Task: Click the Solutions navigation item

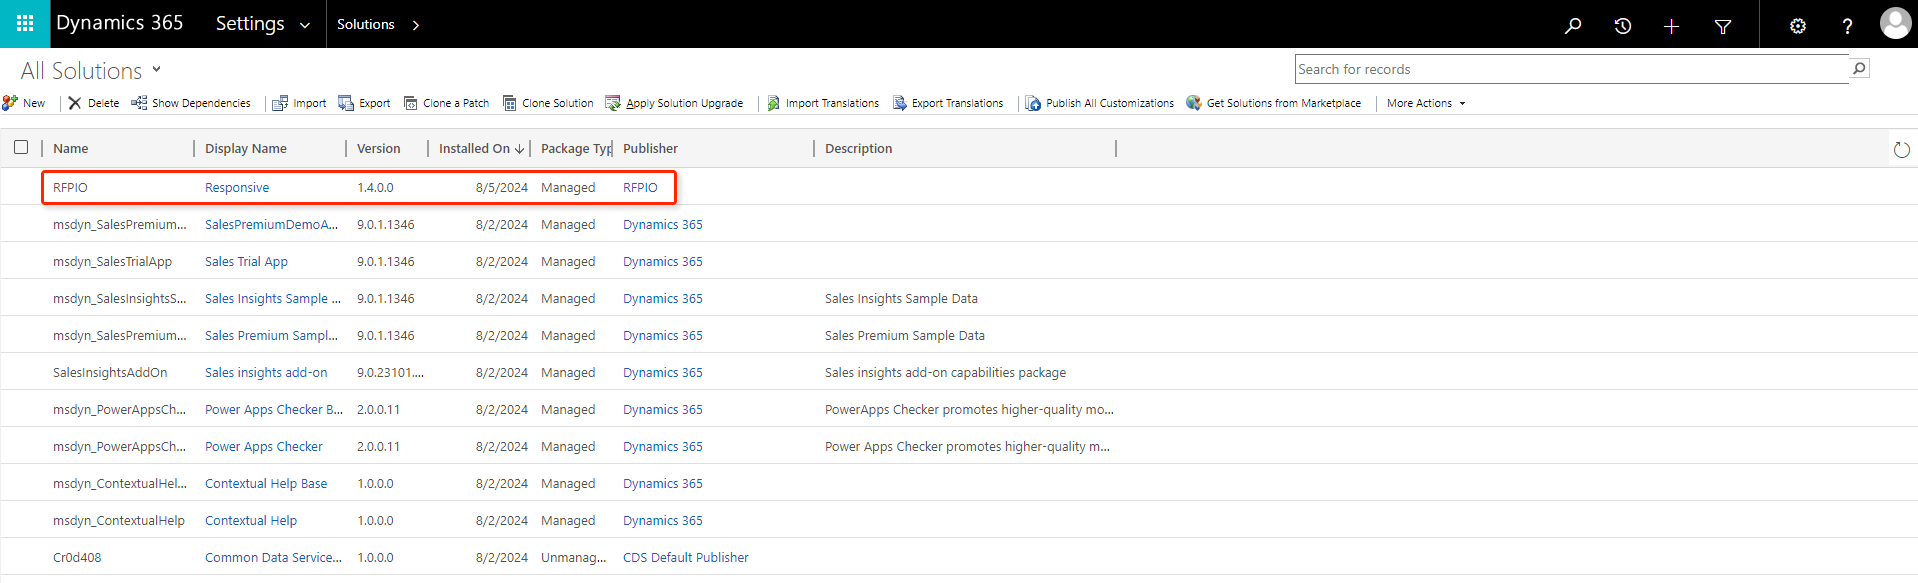Action: (366, 24)
